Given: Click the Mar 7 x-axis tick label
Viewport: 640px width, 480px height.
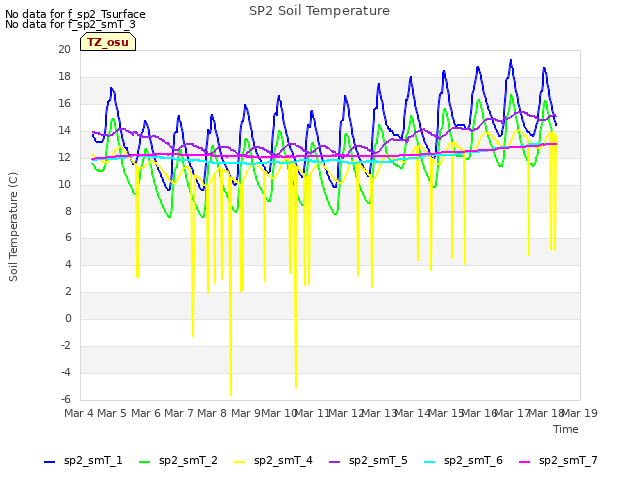Looking at the screenshot, I should coord(179,413).
